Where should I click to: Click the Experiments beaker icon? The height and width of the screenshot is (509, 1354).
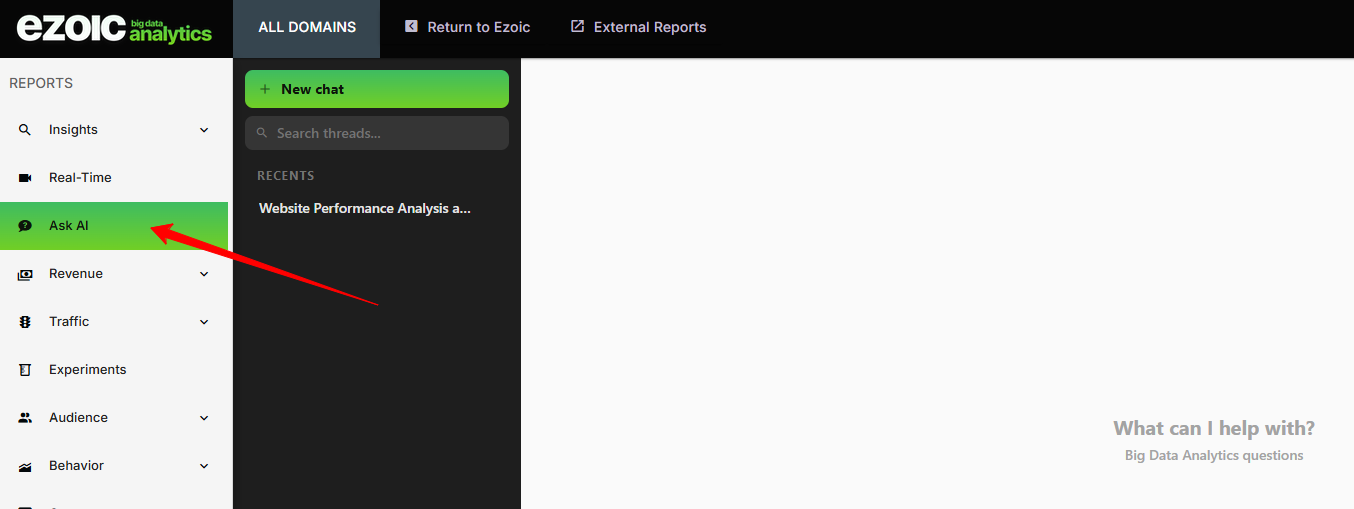(x=25, y=370)
